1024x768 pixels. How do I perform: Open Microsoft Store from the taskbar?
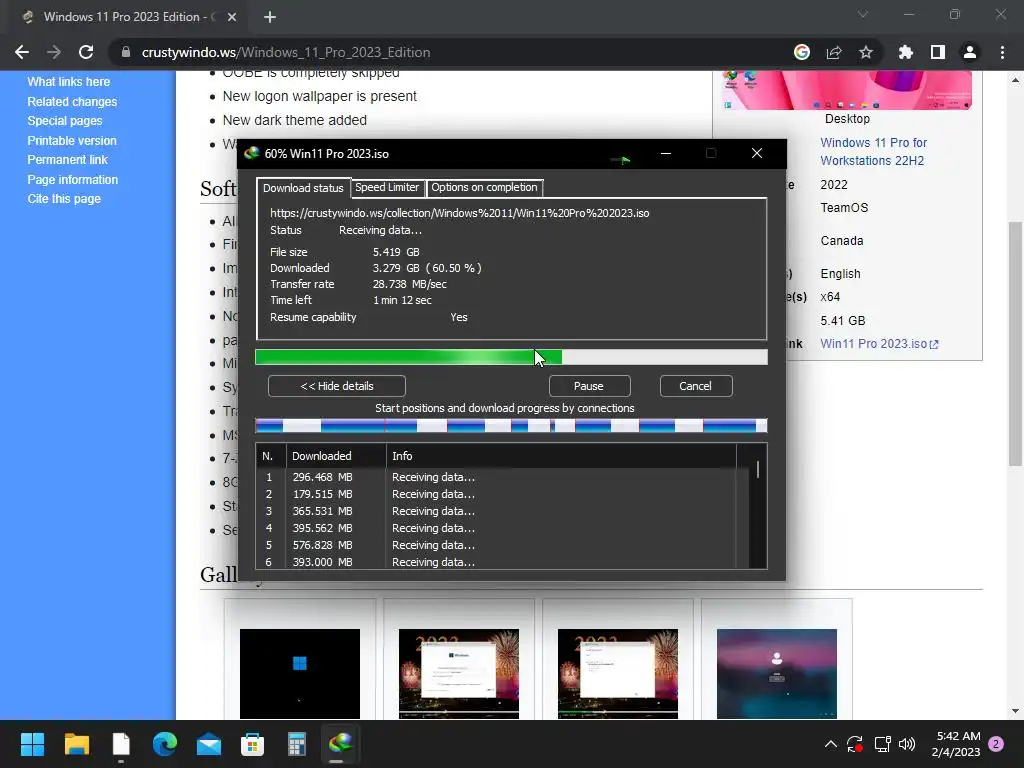click(x=253, y=744)
